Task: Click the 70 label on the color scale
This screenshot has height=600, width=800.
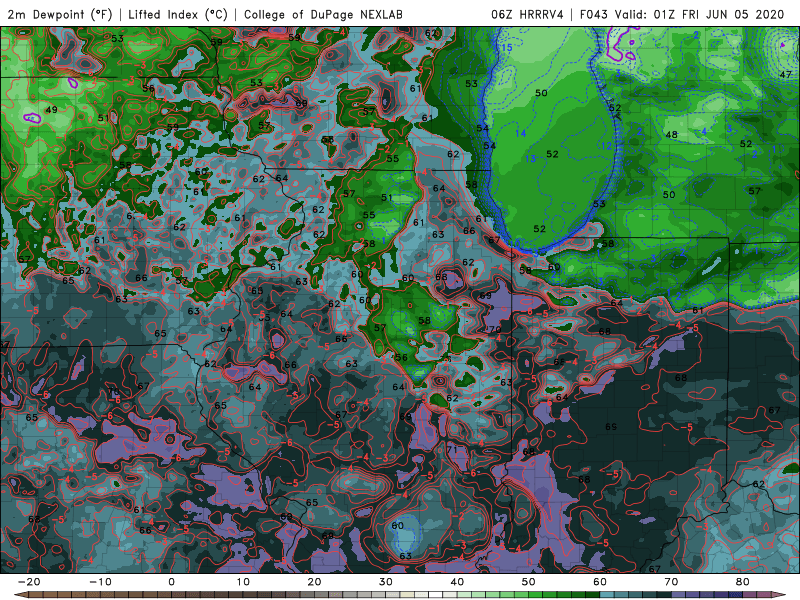Action: (671, 582)
